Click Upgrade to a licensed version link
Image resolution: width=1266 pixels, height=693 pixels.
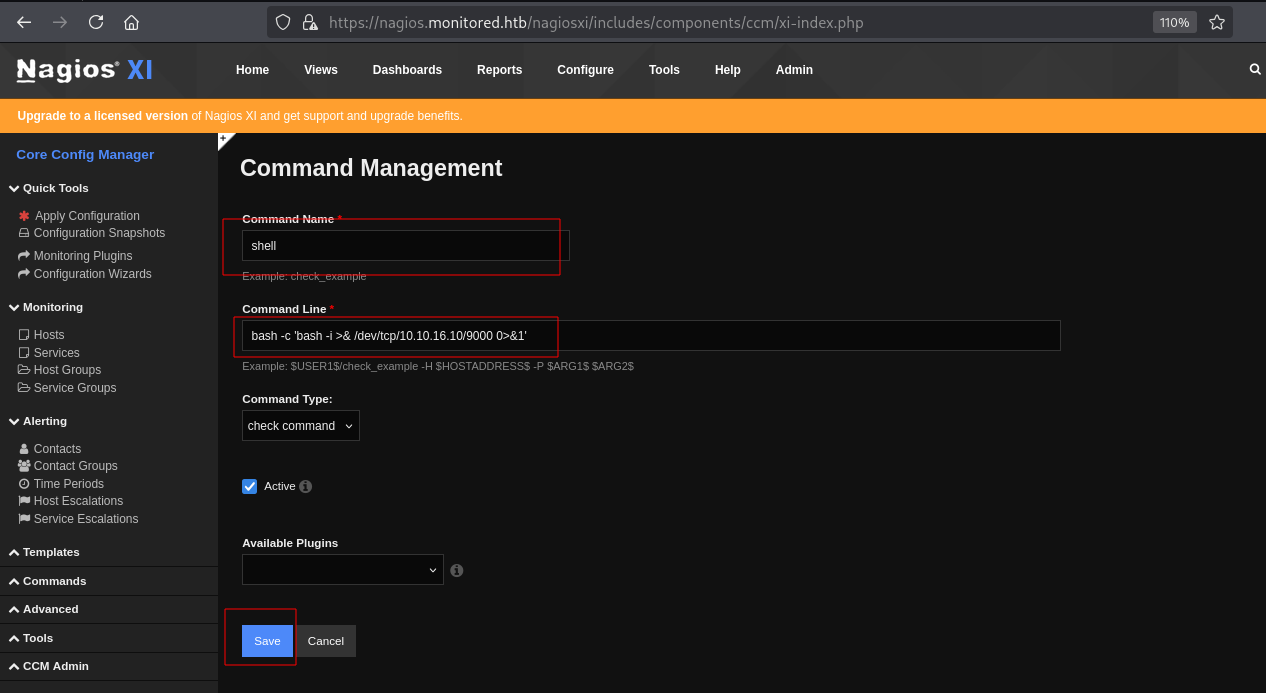point(102,116)
